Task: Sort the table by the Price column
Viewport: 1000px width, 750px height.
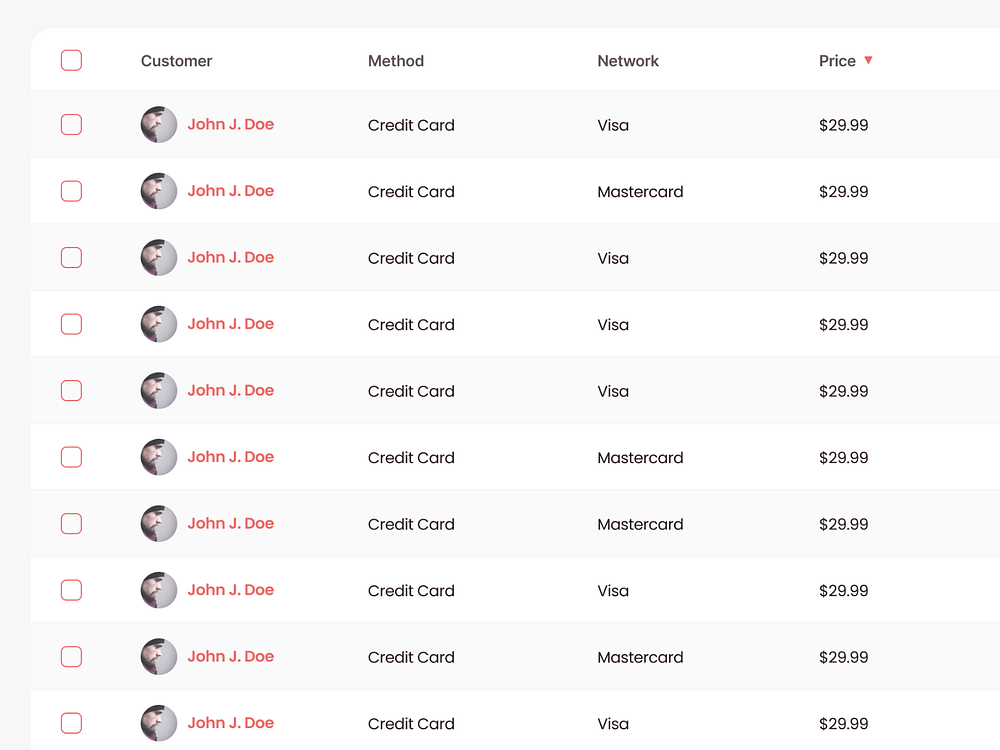Action: click(x=838, y=61)
